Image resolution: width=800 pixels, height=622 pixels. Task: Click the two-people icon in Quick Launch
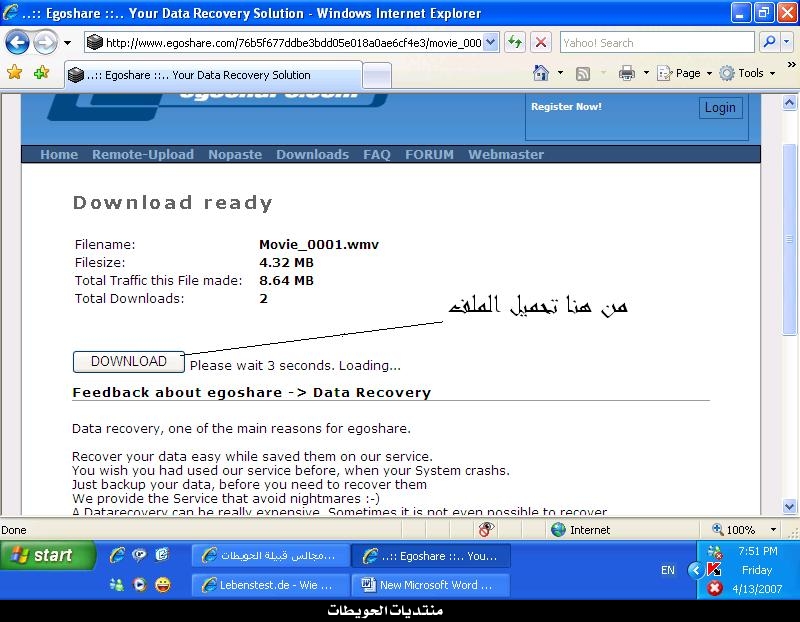click(x=116, y=585)
